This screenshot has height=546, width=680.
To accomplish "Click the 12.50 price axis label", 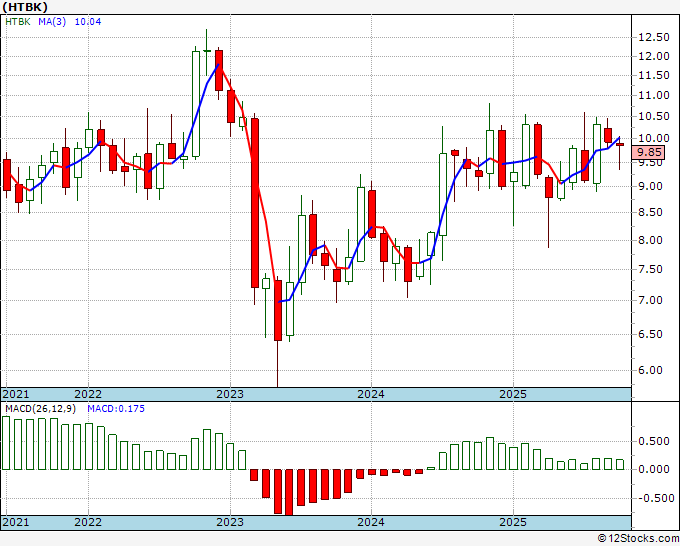I will click(x=654, y=38).
